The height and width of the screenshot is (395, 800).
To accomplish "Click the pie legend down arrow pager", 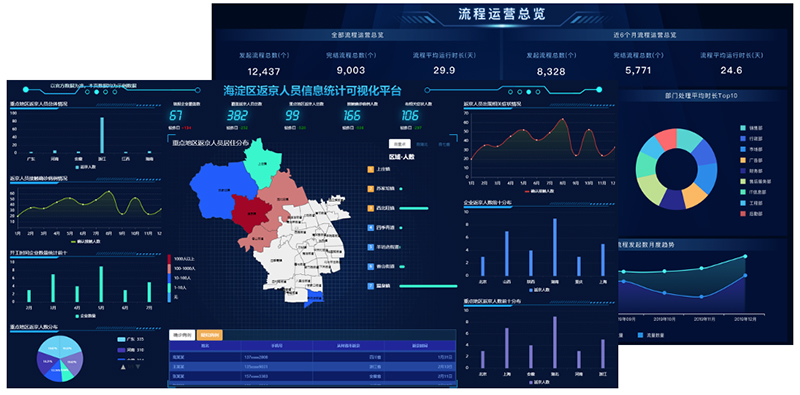I will coord(138,366).
